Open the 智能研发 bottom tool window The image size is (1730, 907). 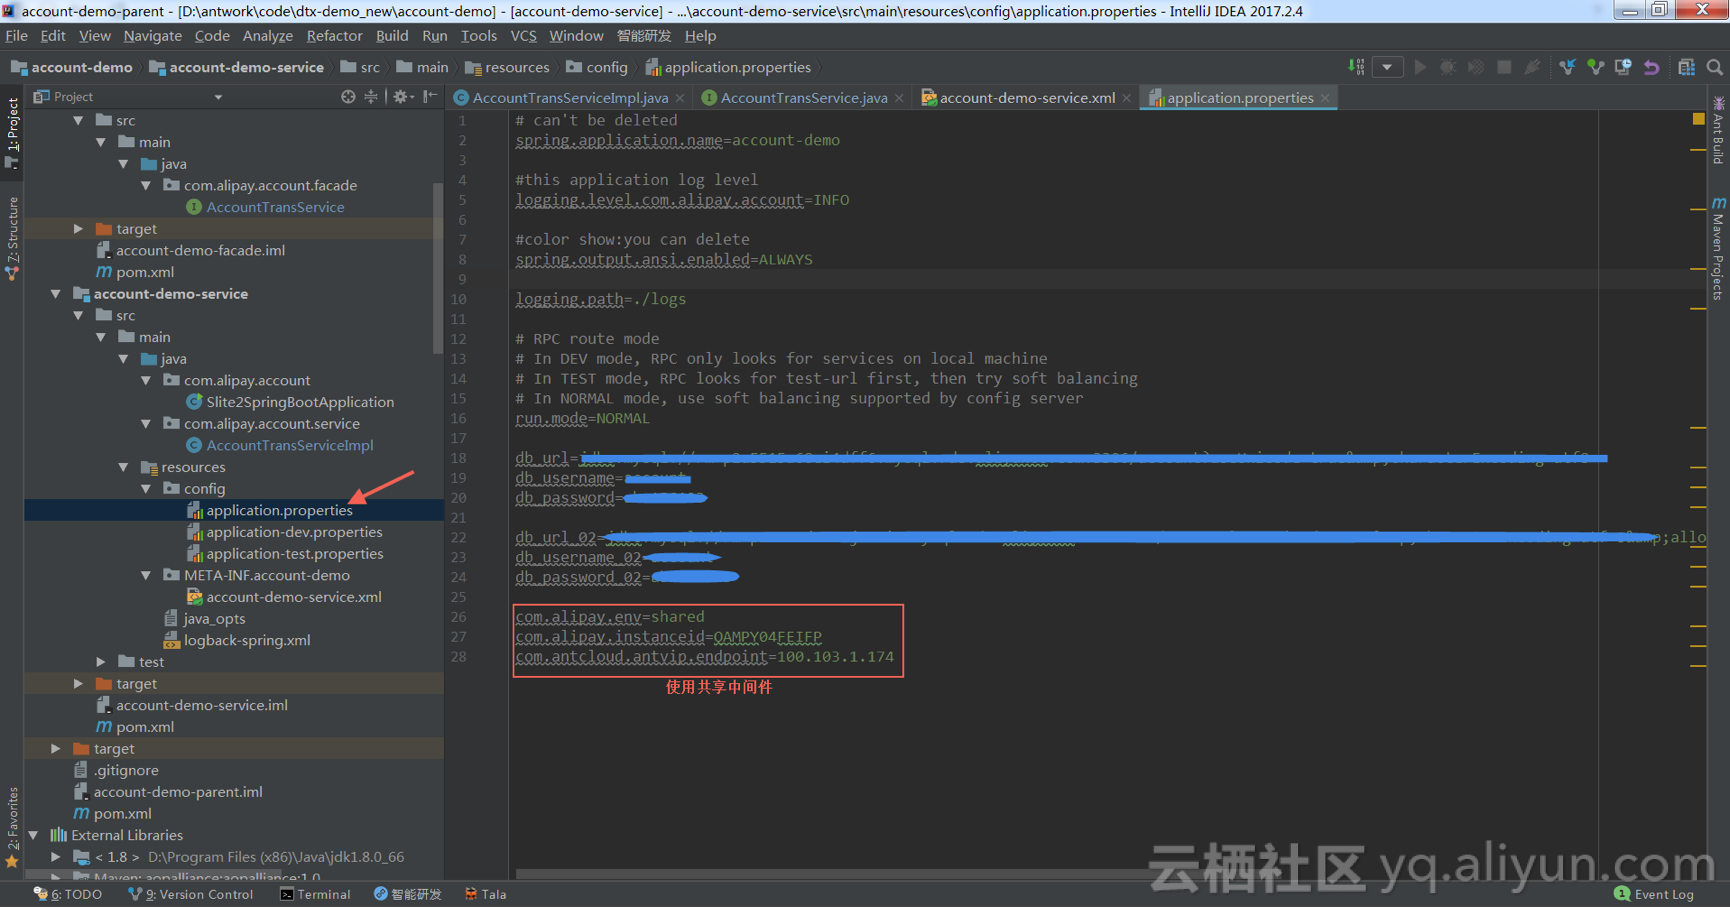[408, 894]
